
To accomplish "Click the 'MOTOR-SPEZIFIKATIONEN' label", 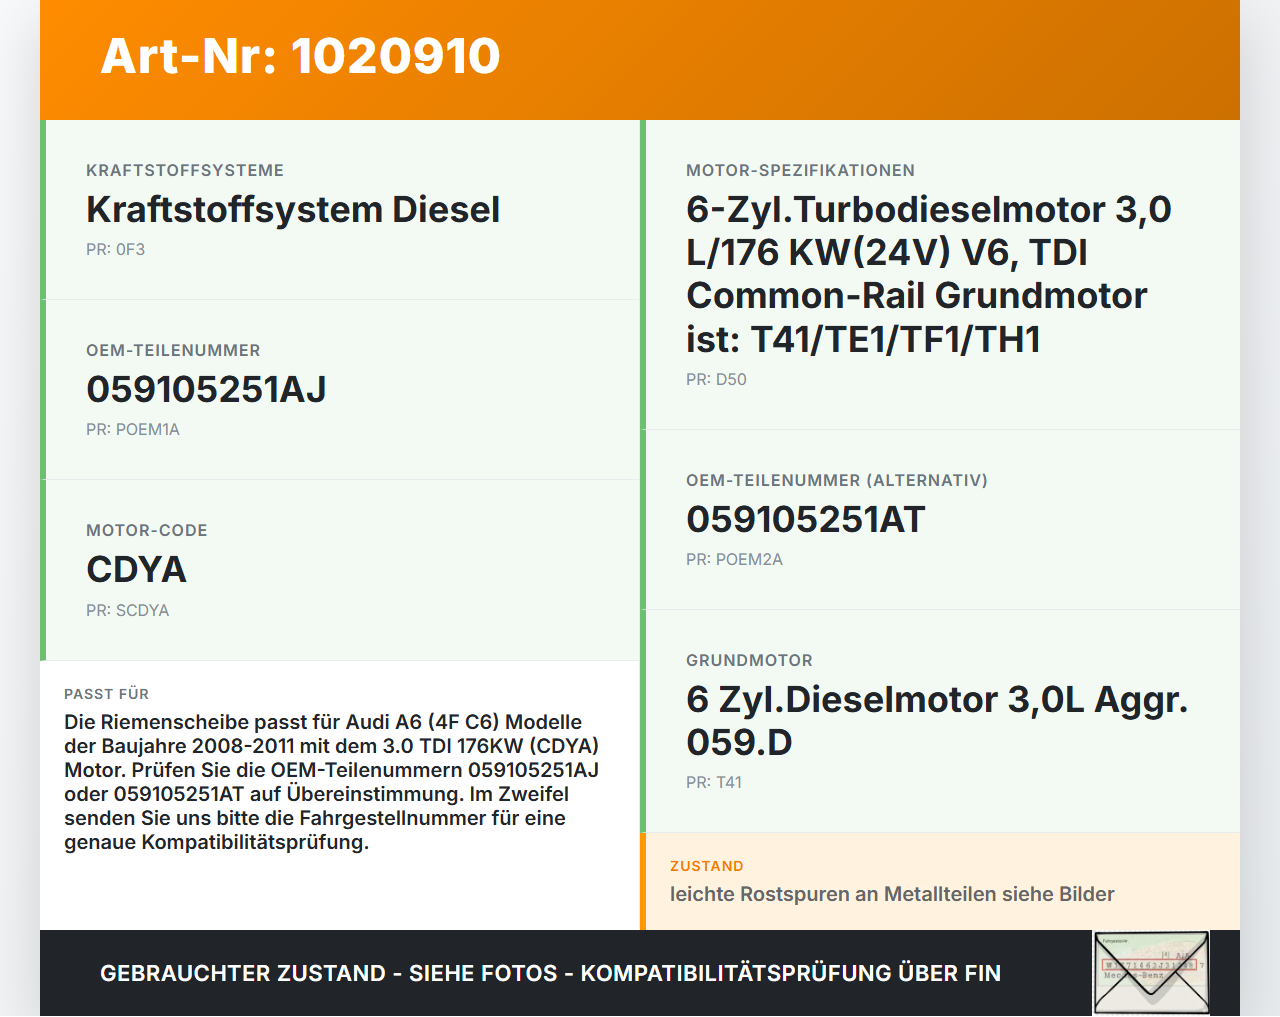I will [x=801, y=171].
